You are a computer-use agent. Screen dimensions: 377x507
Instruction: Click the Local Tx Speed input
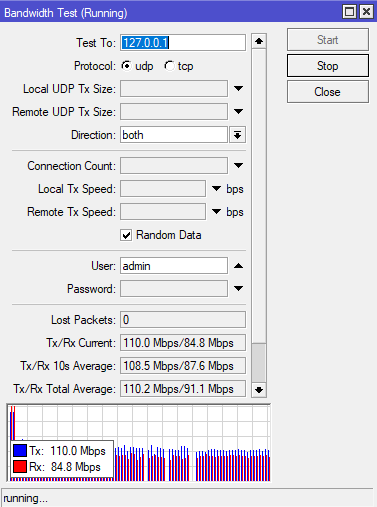click(x=163, y=189)
